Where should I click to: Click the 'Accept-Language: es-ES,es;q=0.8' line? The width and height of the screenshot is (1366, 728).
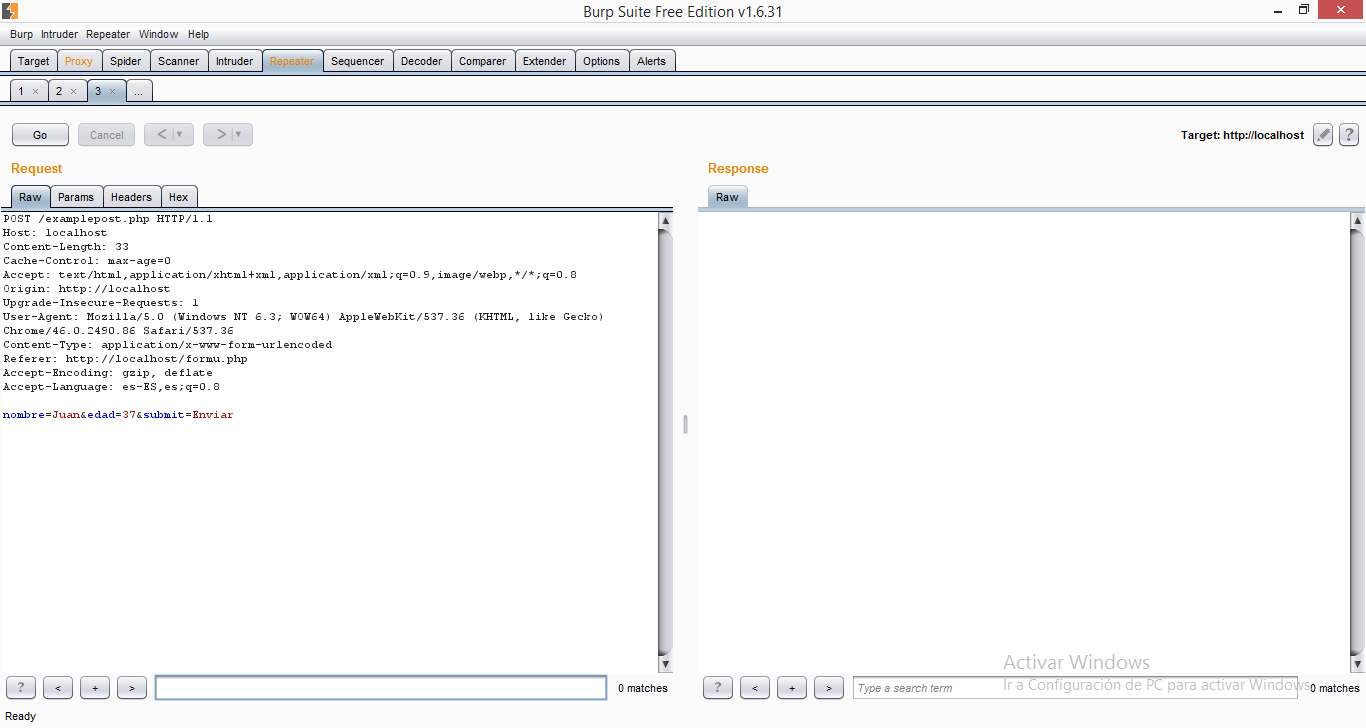[111, 386]
